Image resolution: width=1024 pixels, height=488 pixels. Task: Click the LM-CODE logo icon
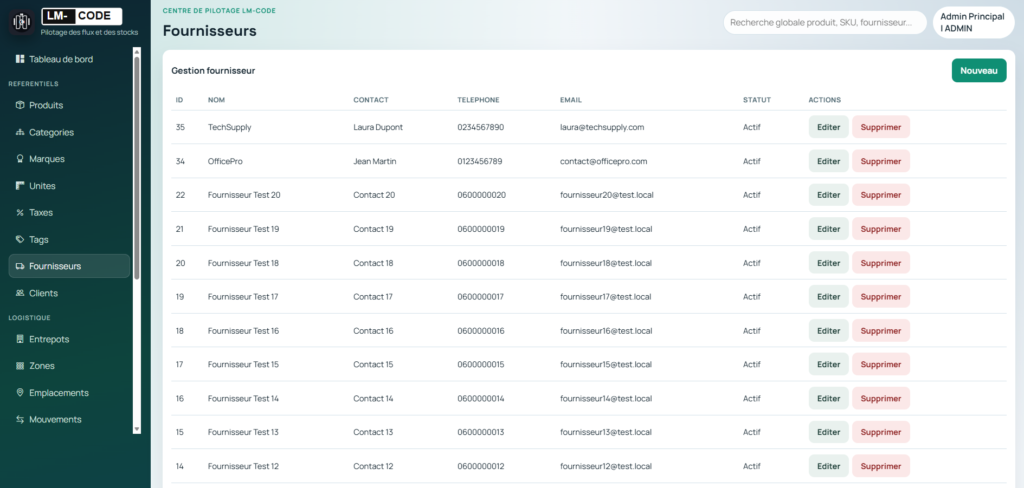pos(21,22)
